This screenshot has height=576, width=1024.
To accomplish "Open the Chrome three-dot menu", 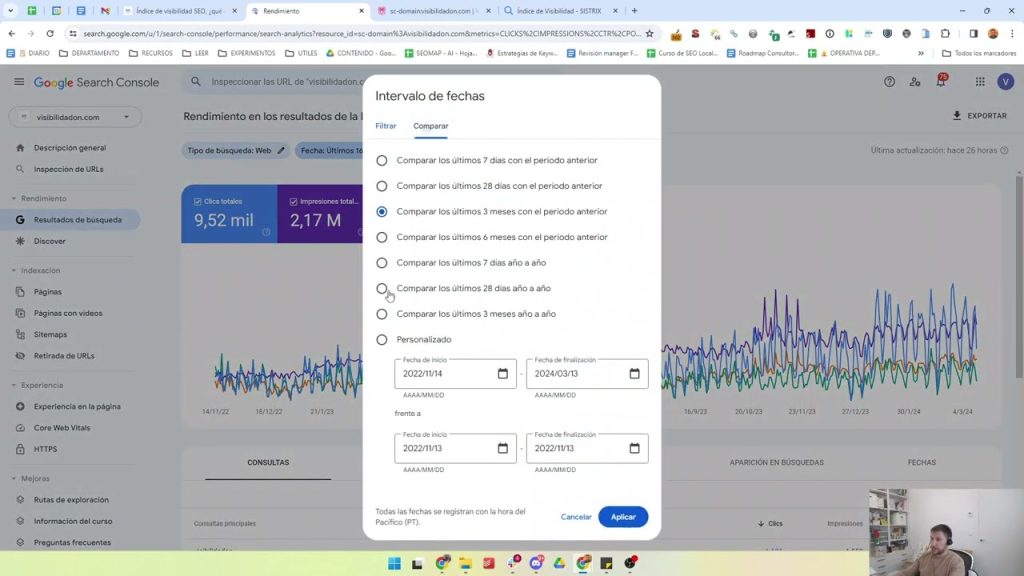I will pyautogui.click(x=1012, y=33).
